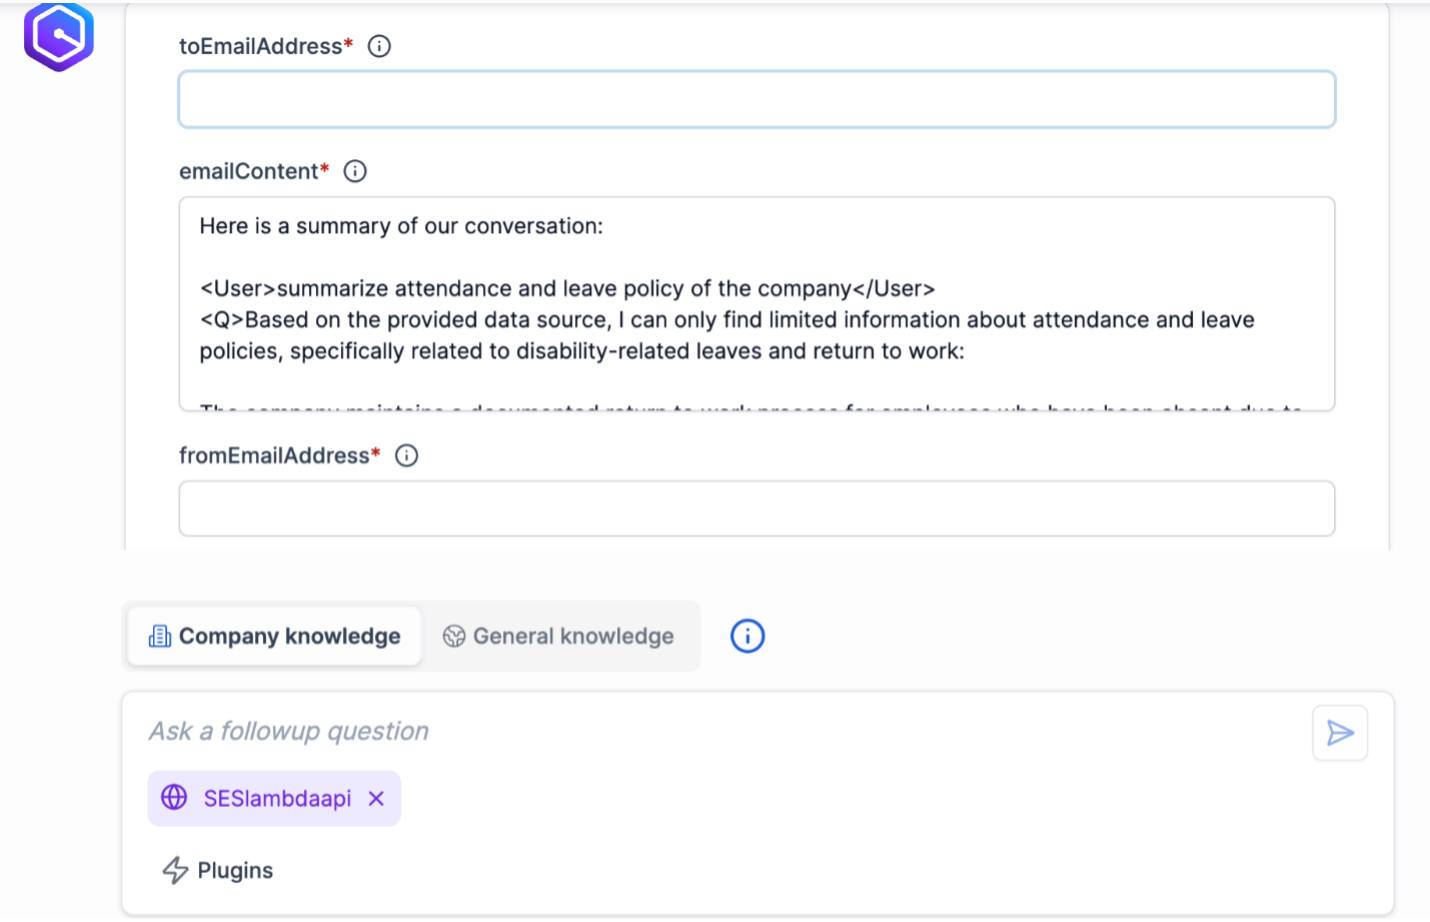
Task: Click the globe icon on SESlambdaapi chip
Action: (x=176, y=798)
